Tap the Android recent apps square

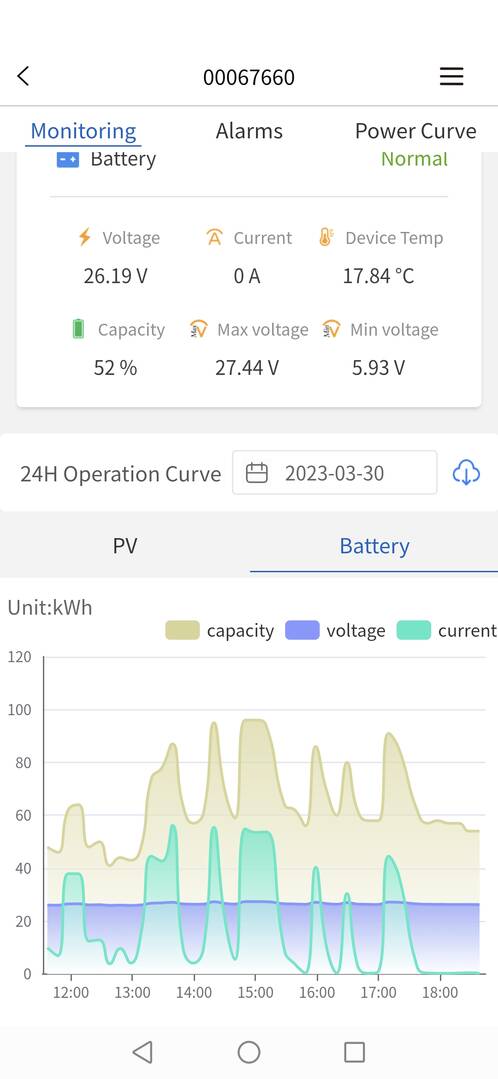pyautogui.click(x=354, y=1051)
